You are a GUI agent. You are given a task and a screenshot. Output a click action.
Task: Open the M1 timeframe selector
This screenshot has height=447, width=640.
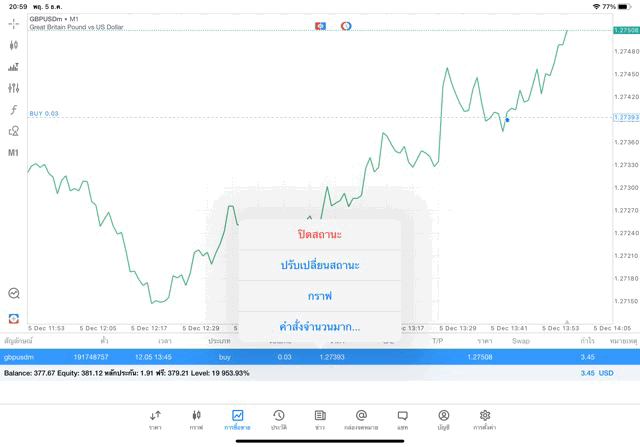[14, 153]
